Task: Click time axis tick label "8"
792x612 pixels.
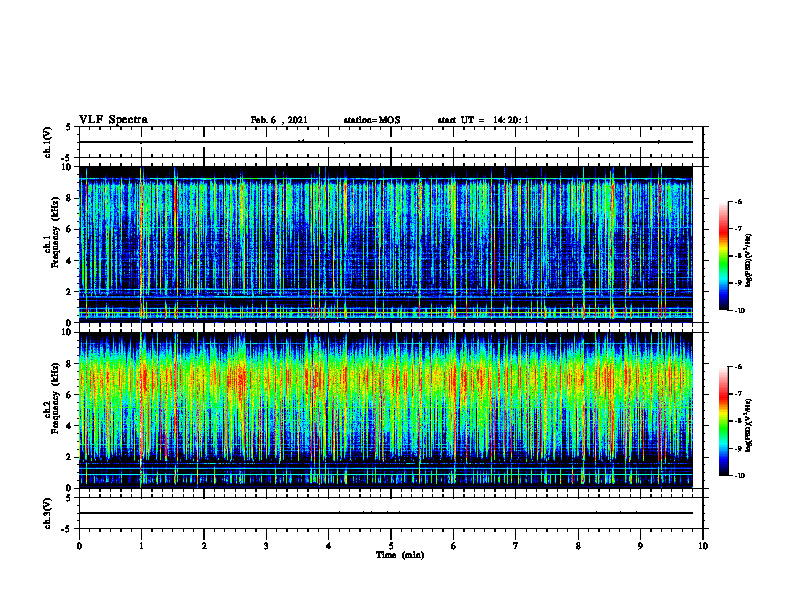Action: [x=578, y=546]
